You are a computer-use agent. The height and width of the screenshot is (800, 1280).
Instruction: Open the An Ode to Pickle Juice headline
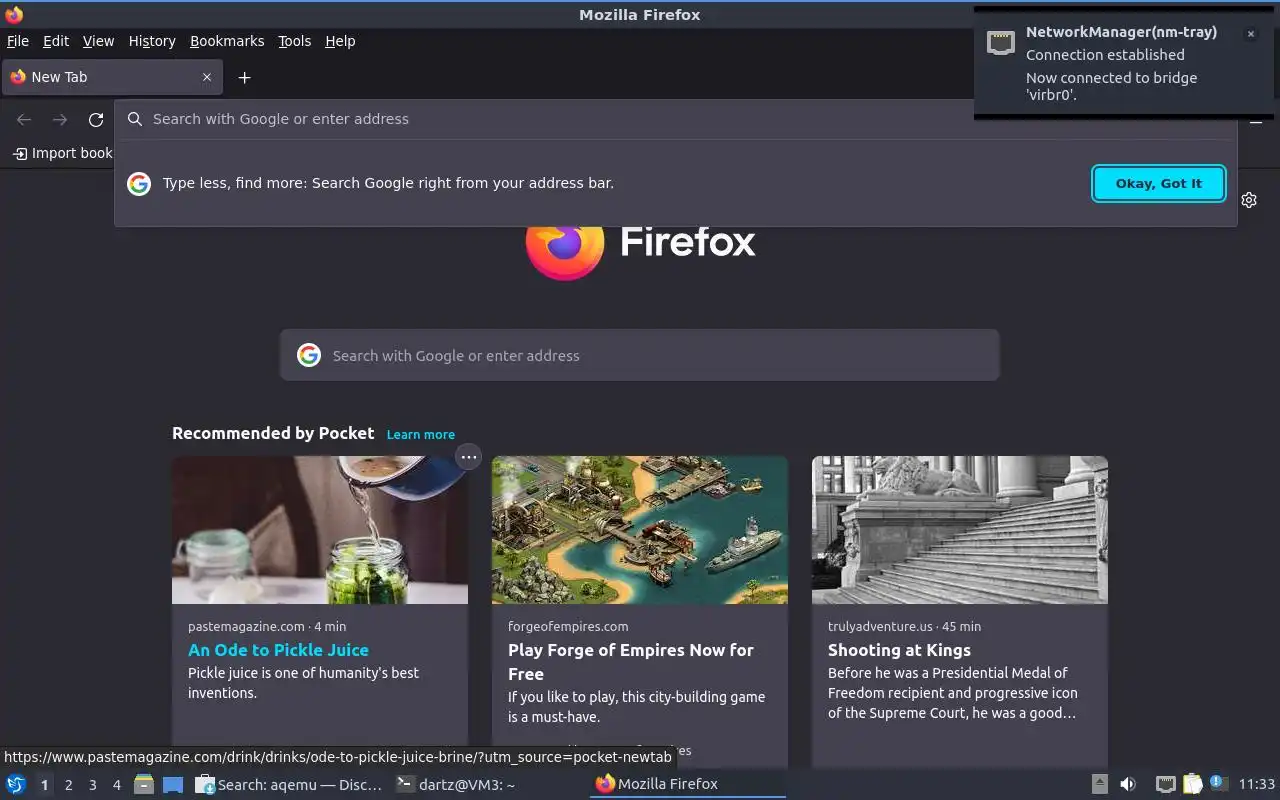click(x=278, y=650)
